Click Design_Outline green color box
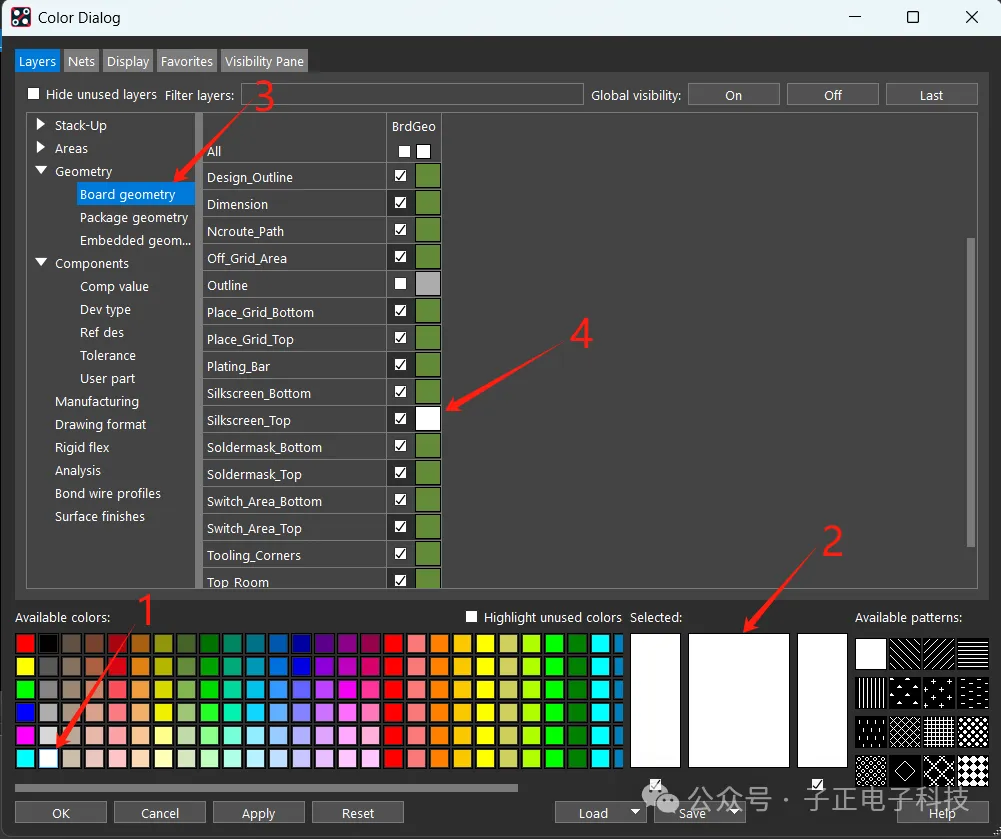 tap(428, 176)
